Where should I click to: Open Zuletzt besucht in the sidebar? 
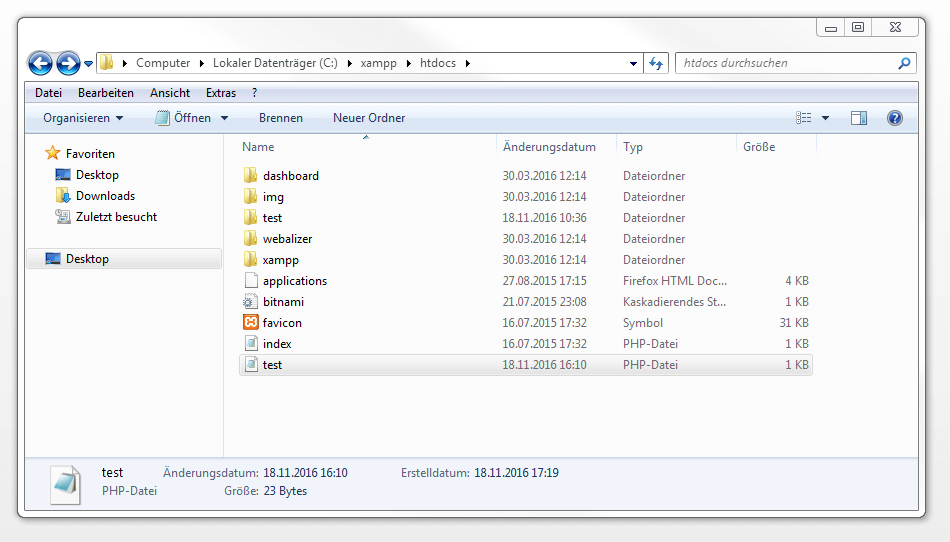116,217
